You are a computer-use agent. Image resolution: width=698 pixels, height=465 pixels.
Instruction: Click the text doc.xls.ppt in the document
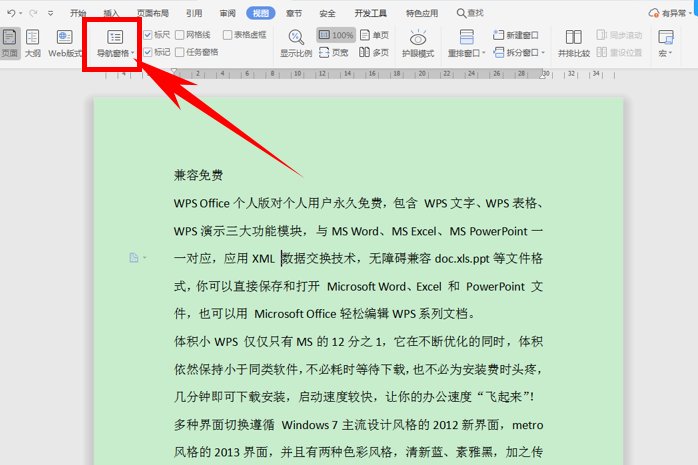point(462,259)
